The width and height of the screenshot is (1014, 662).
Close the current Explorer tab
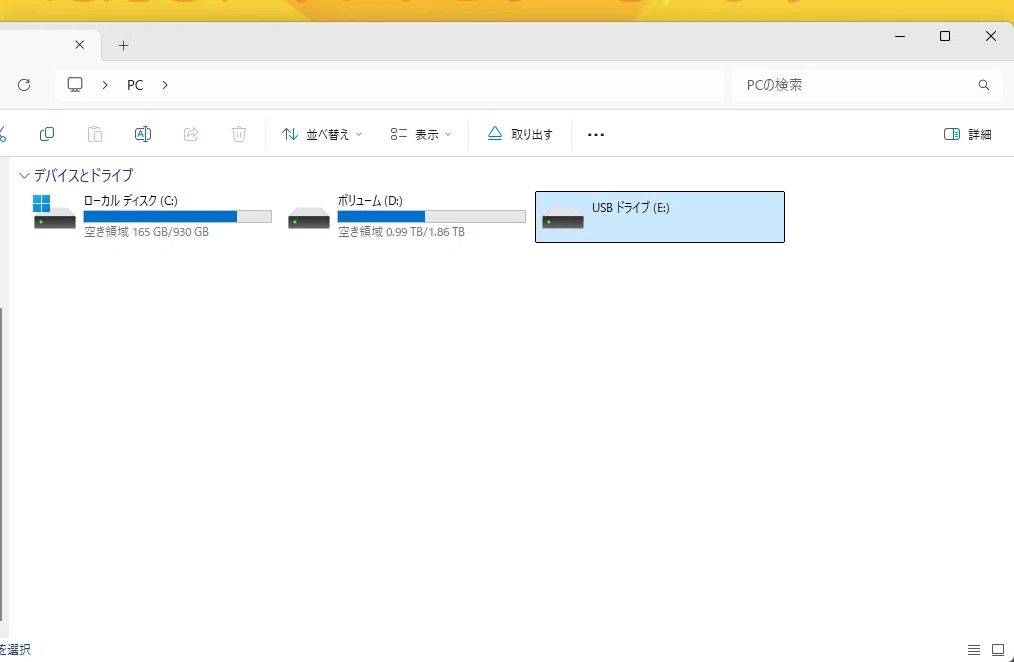pyautogui.click(x=80, y=45)
